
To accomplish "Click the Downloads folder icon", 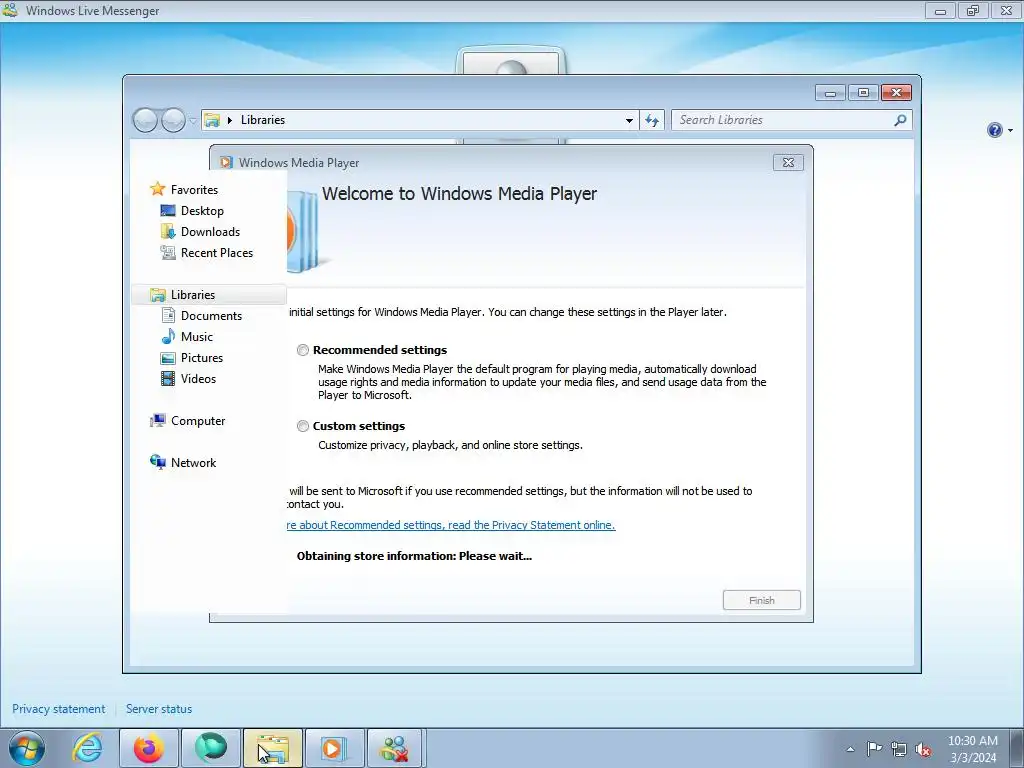I will coord(168,232).
